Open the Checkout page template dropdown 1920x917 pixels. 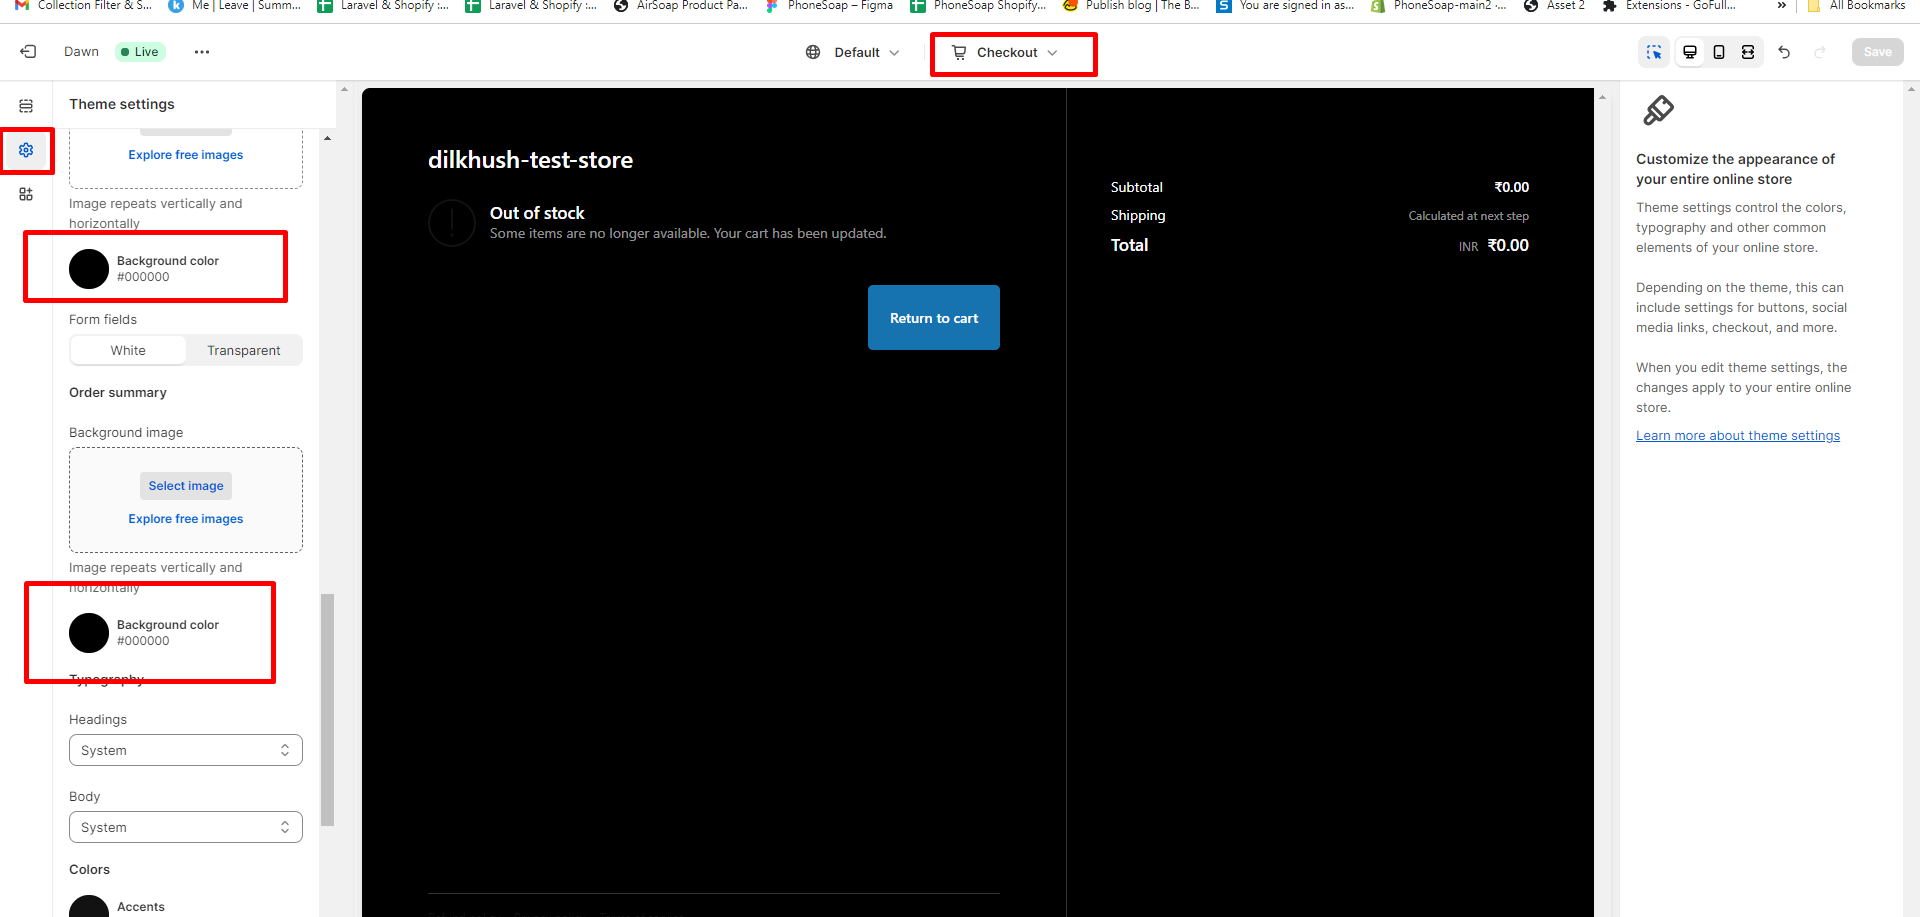coord(1005,52)
